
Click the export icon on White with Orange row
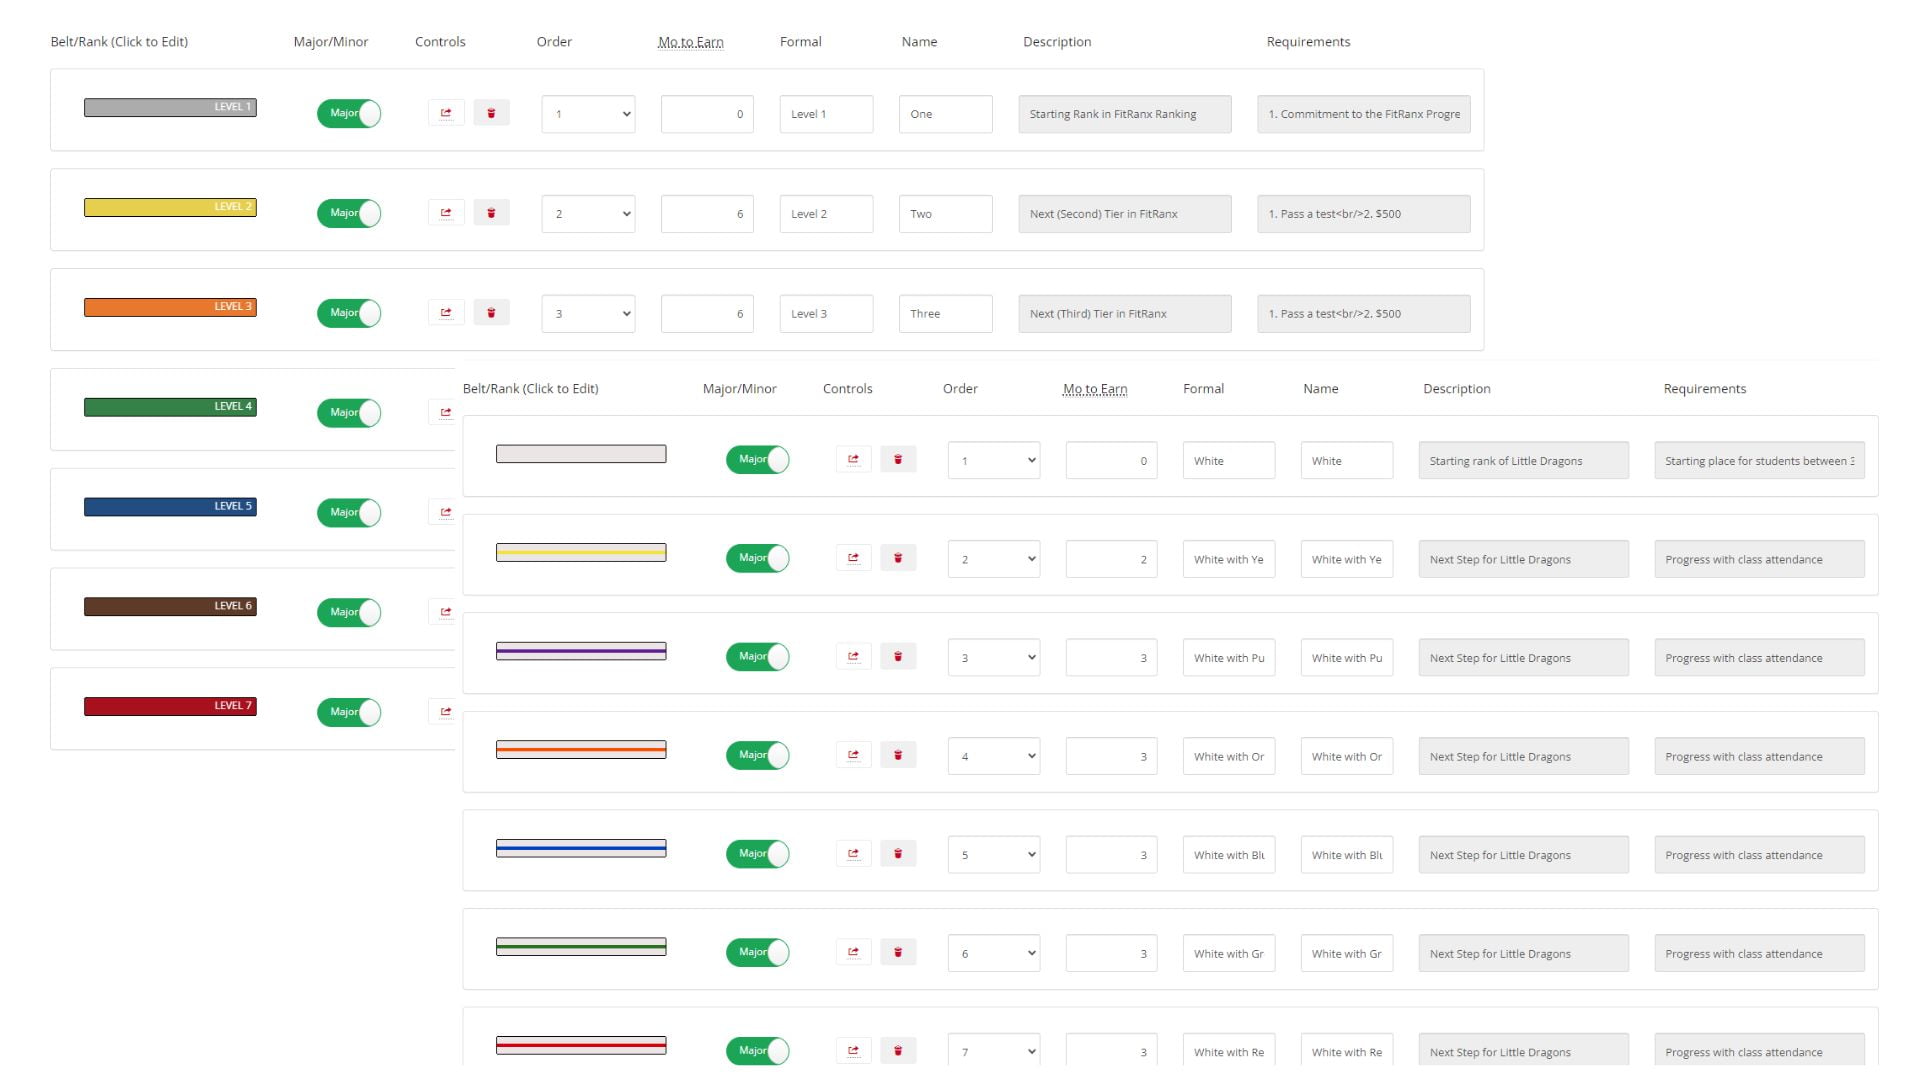pos(853,755)
